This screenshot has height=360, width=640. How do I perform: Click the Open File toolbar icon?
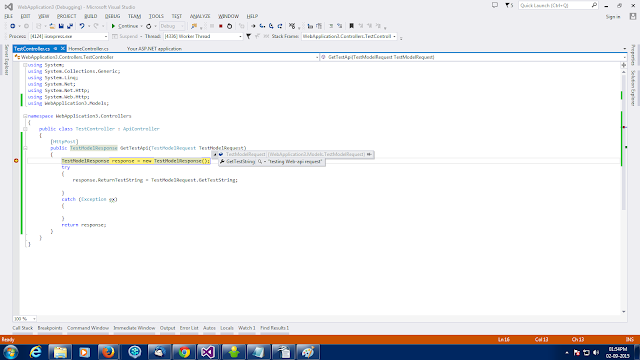point(52,26)
